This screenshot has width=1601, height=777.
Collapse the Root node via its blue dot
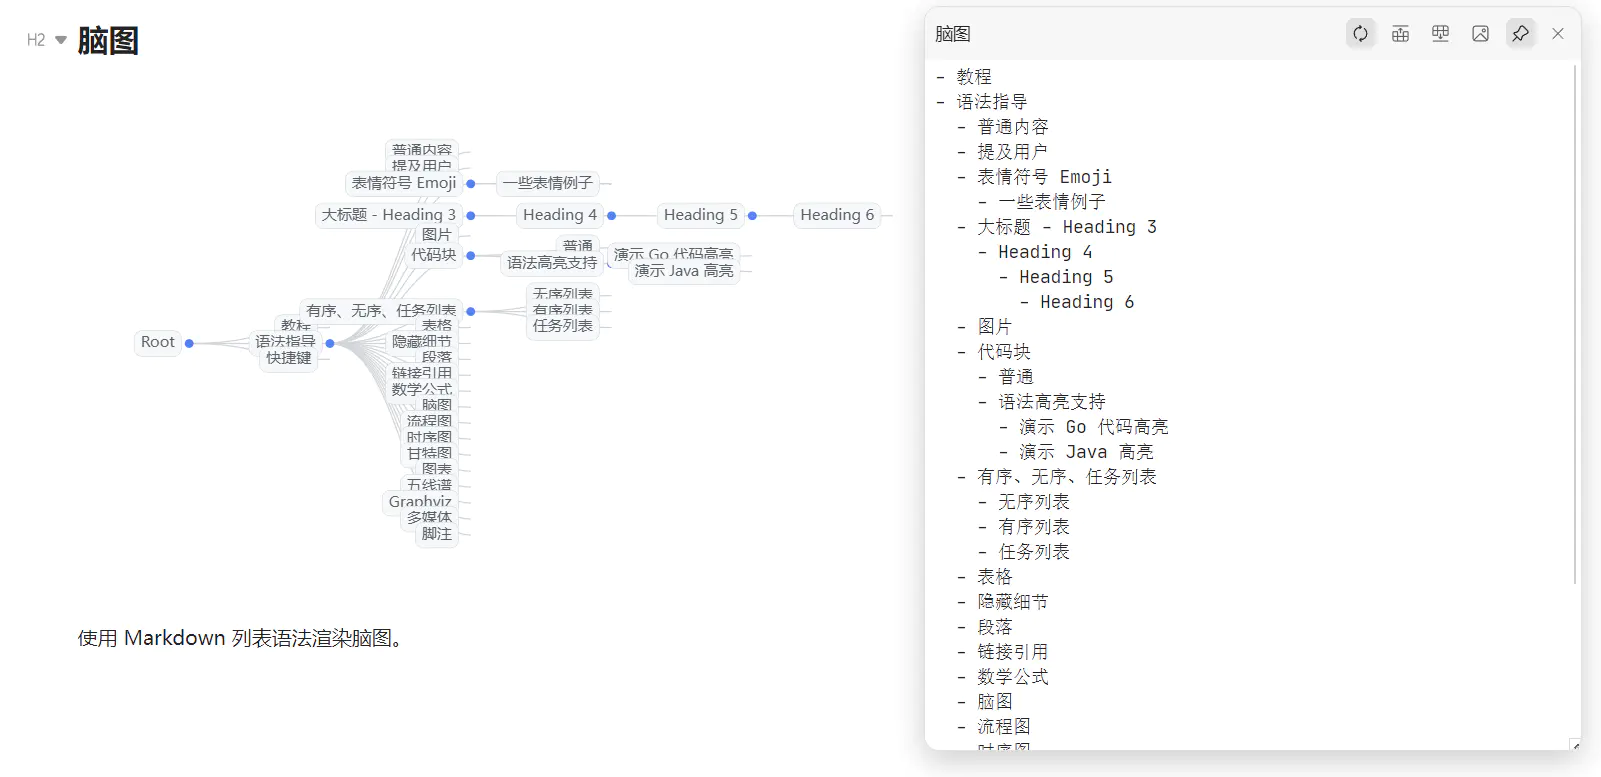click(x=189, y=343)
